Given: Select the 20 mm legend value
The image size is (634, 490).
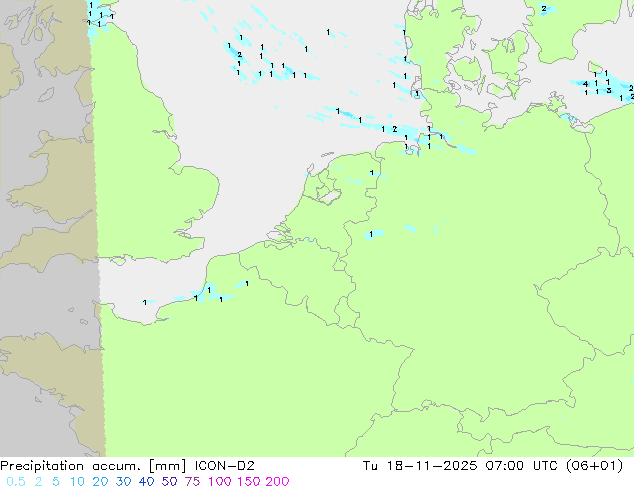Looking at the screenshot, I should 100,482.
